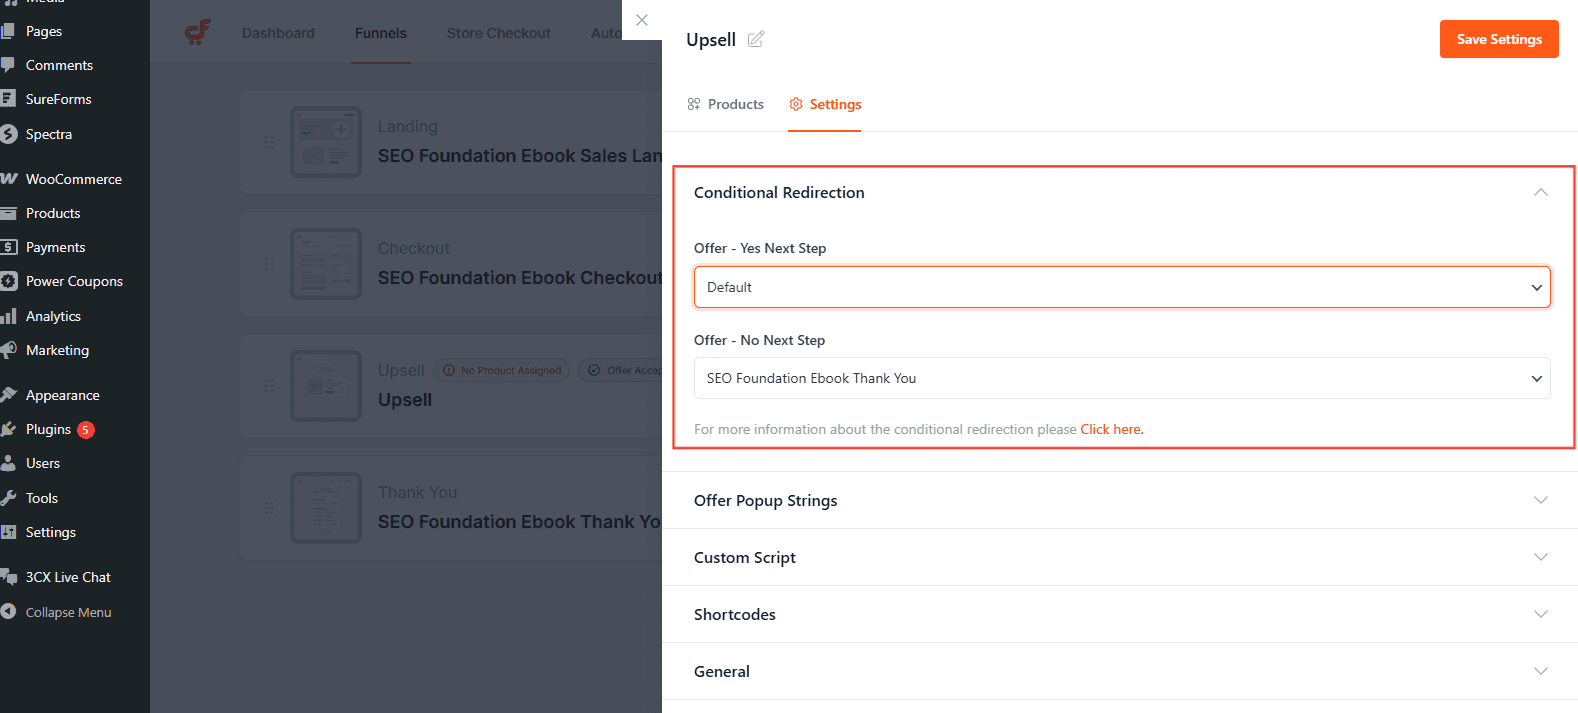This screenshot has width=1578, height=713.
Task: Expand the General section
Action: (1541, 671)
